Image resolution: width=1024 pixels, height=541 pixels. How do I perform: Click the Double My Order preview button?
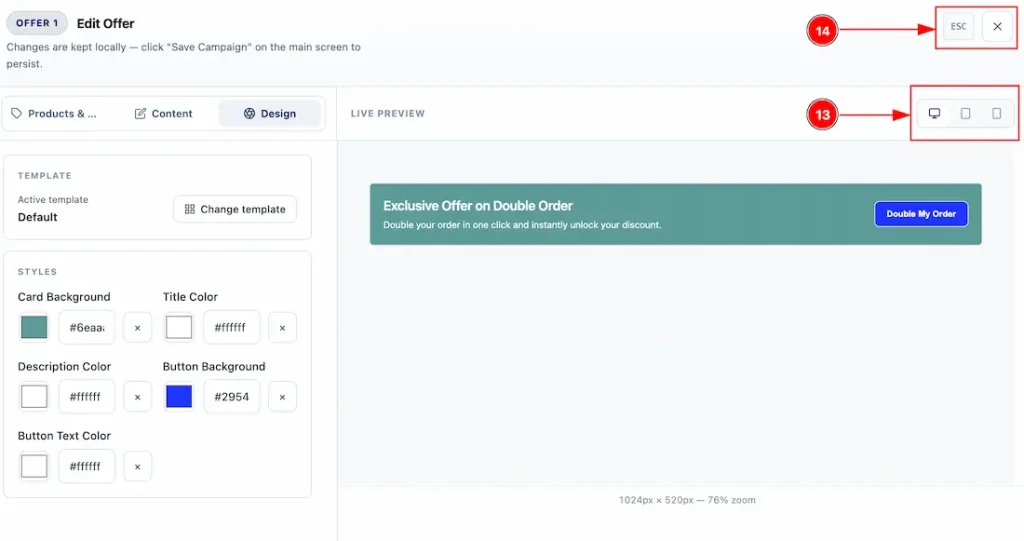point(921,214)
